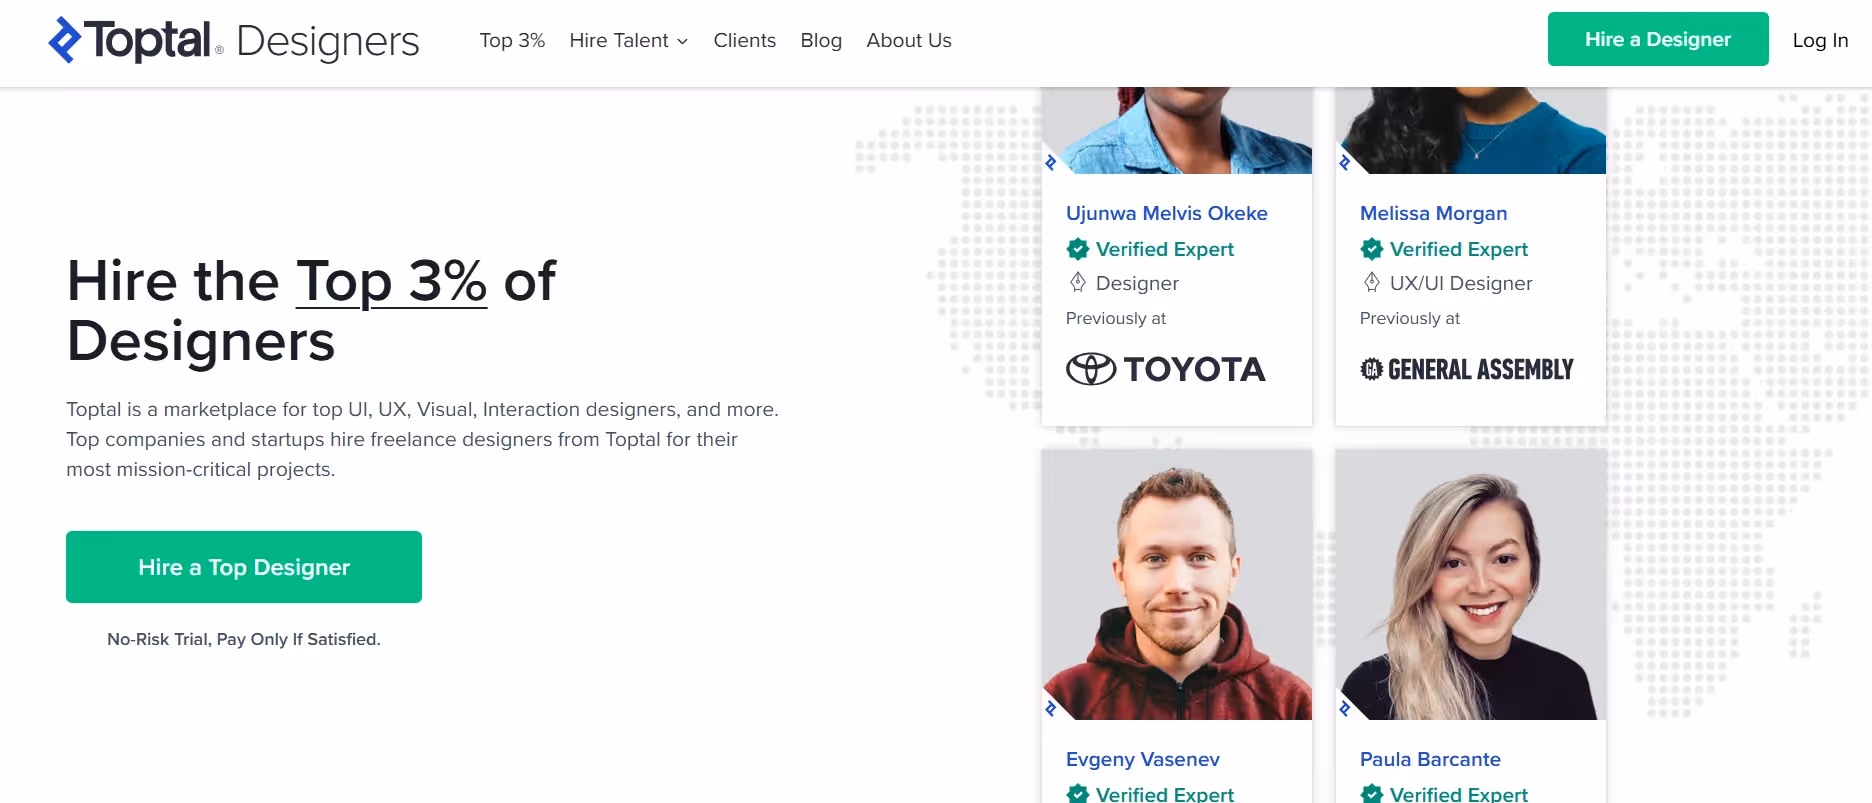Click the green Hire a Designer button
1872x803 pixels.
click(x=1657, y=39)
